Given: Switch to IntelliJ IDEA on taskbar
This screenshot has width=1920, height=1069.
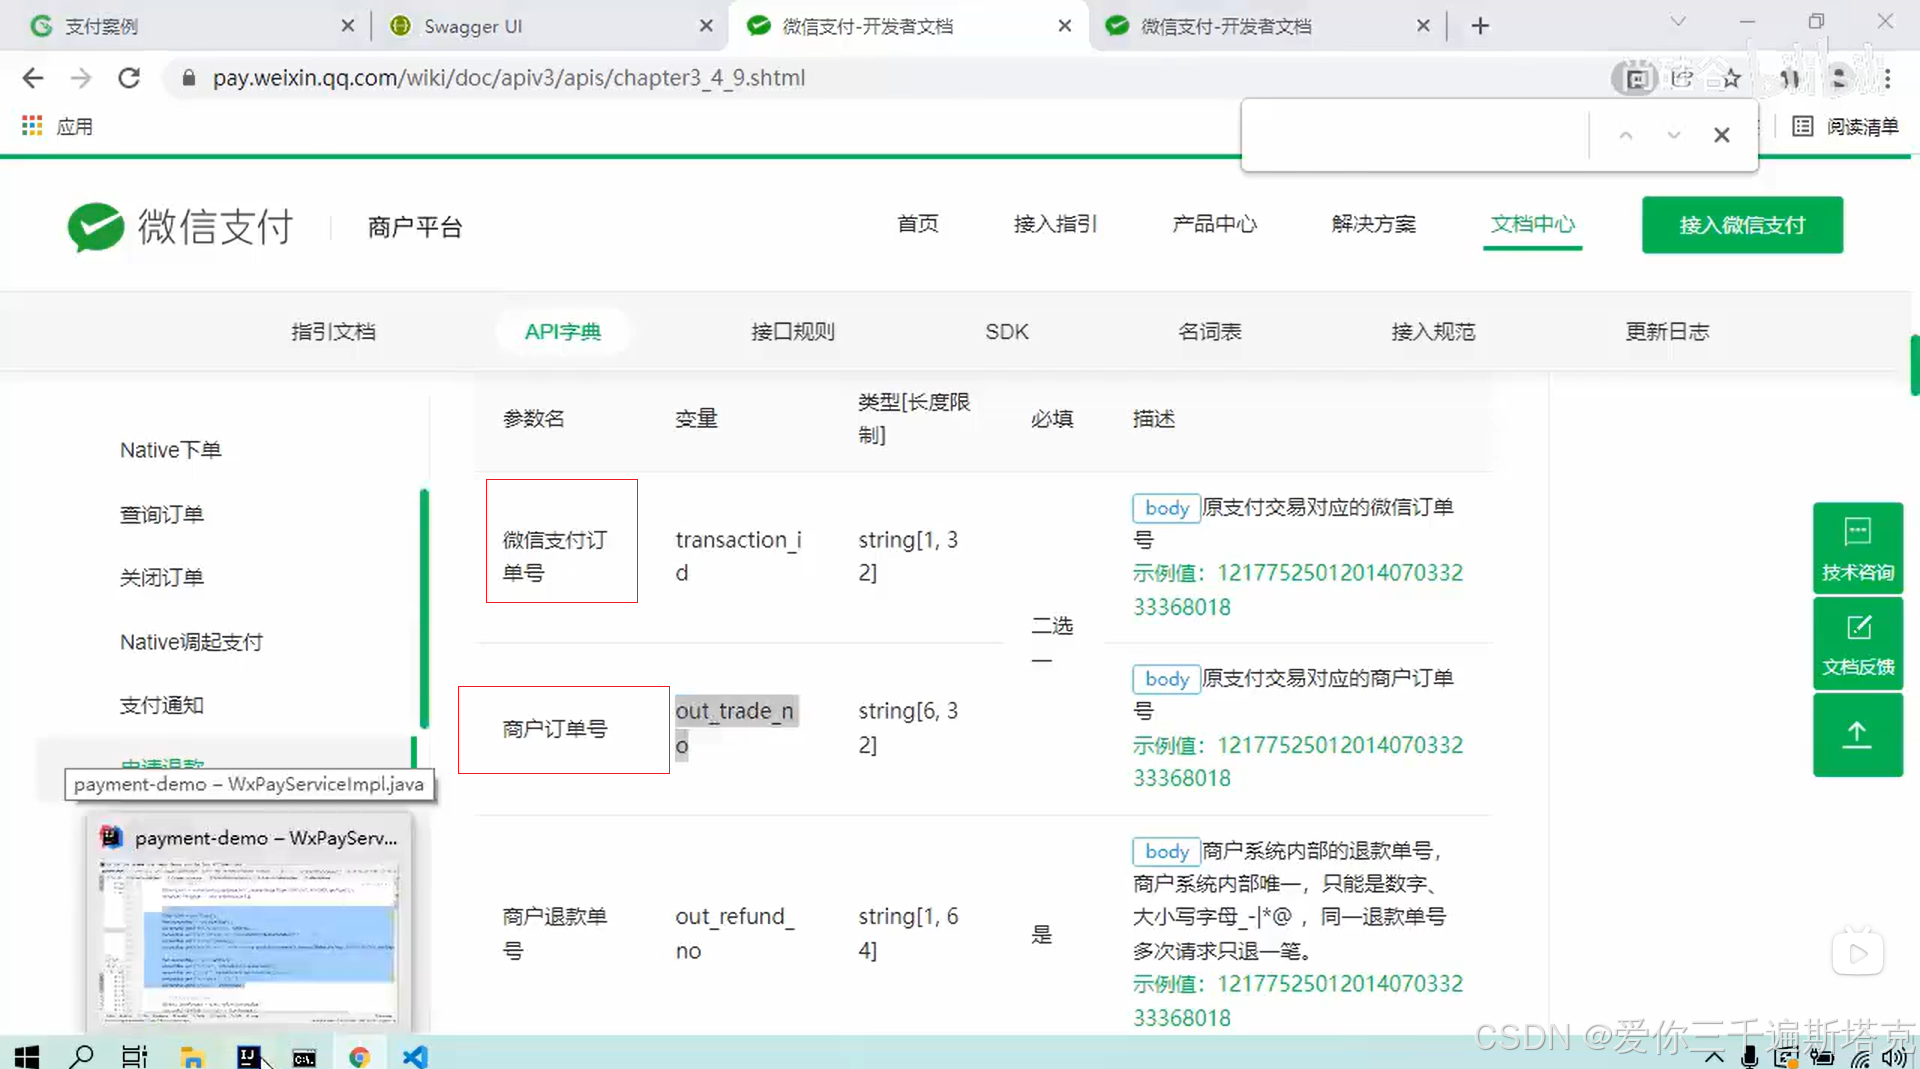Looking at the screenshot, I should click(248, 1056).
